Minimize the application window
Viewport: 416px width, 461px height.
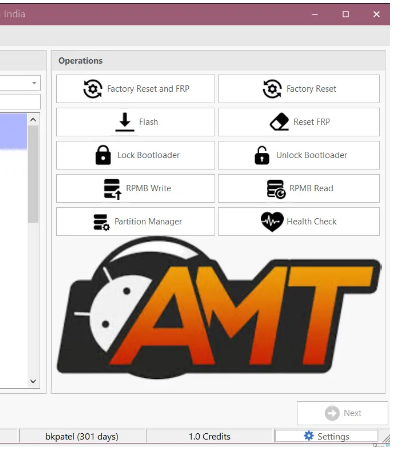click(x=315, y=14)
